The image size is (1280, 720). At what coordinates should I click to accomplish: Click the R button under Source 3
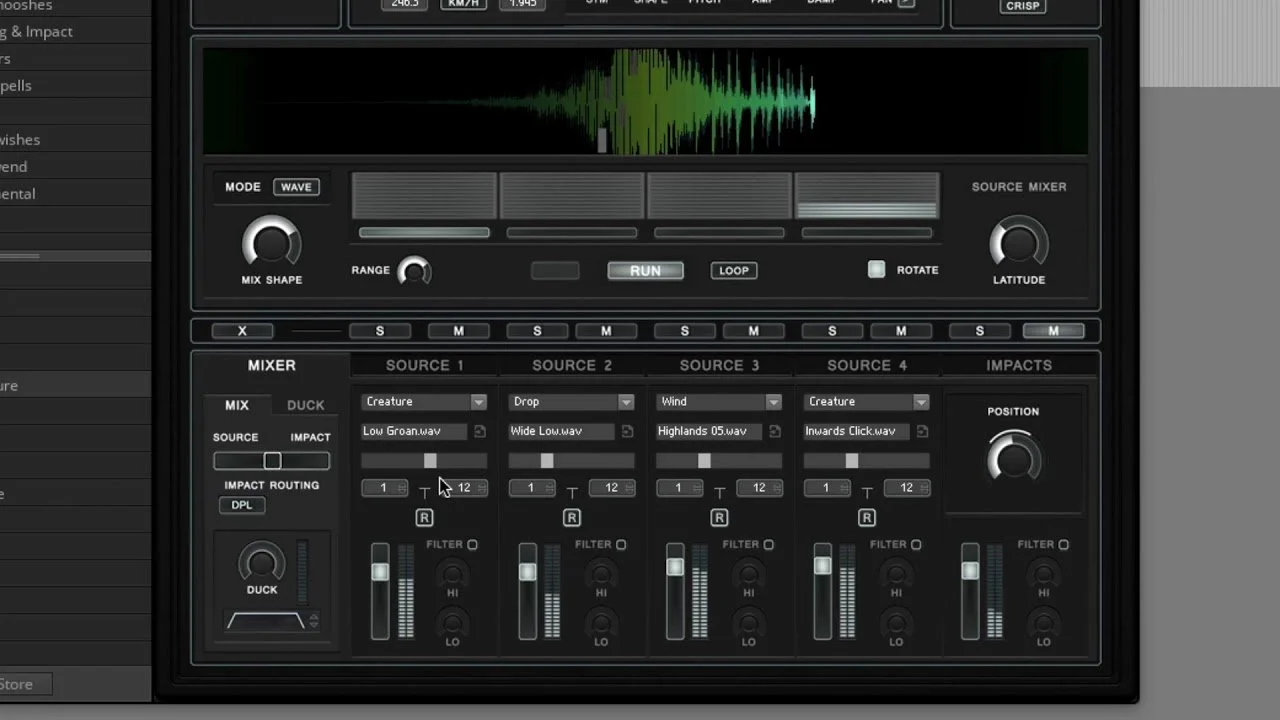[x=719, y=517]
